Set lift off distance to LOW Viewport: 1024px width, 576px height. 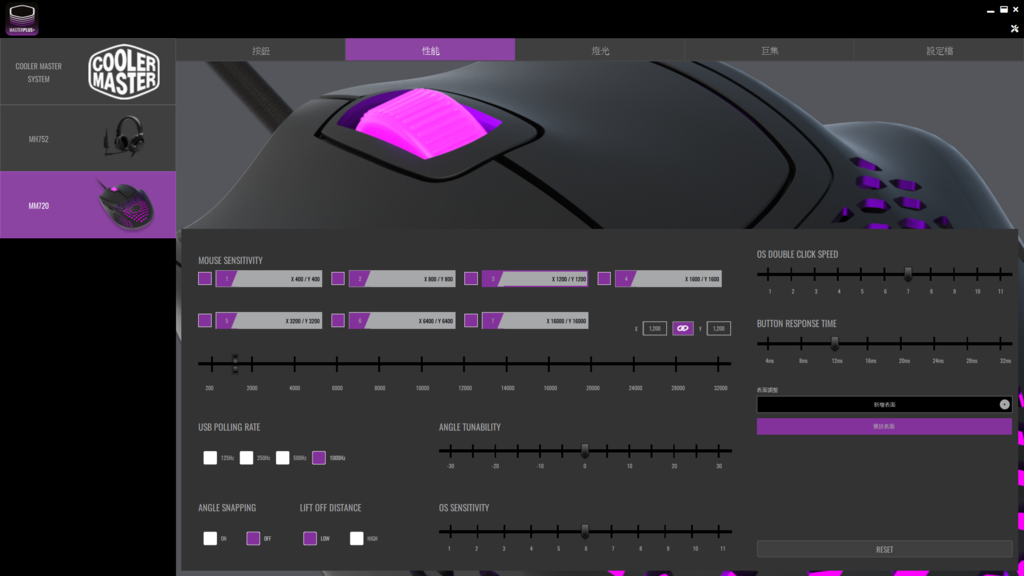coord(310,538)
